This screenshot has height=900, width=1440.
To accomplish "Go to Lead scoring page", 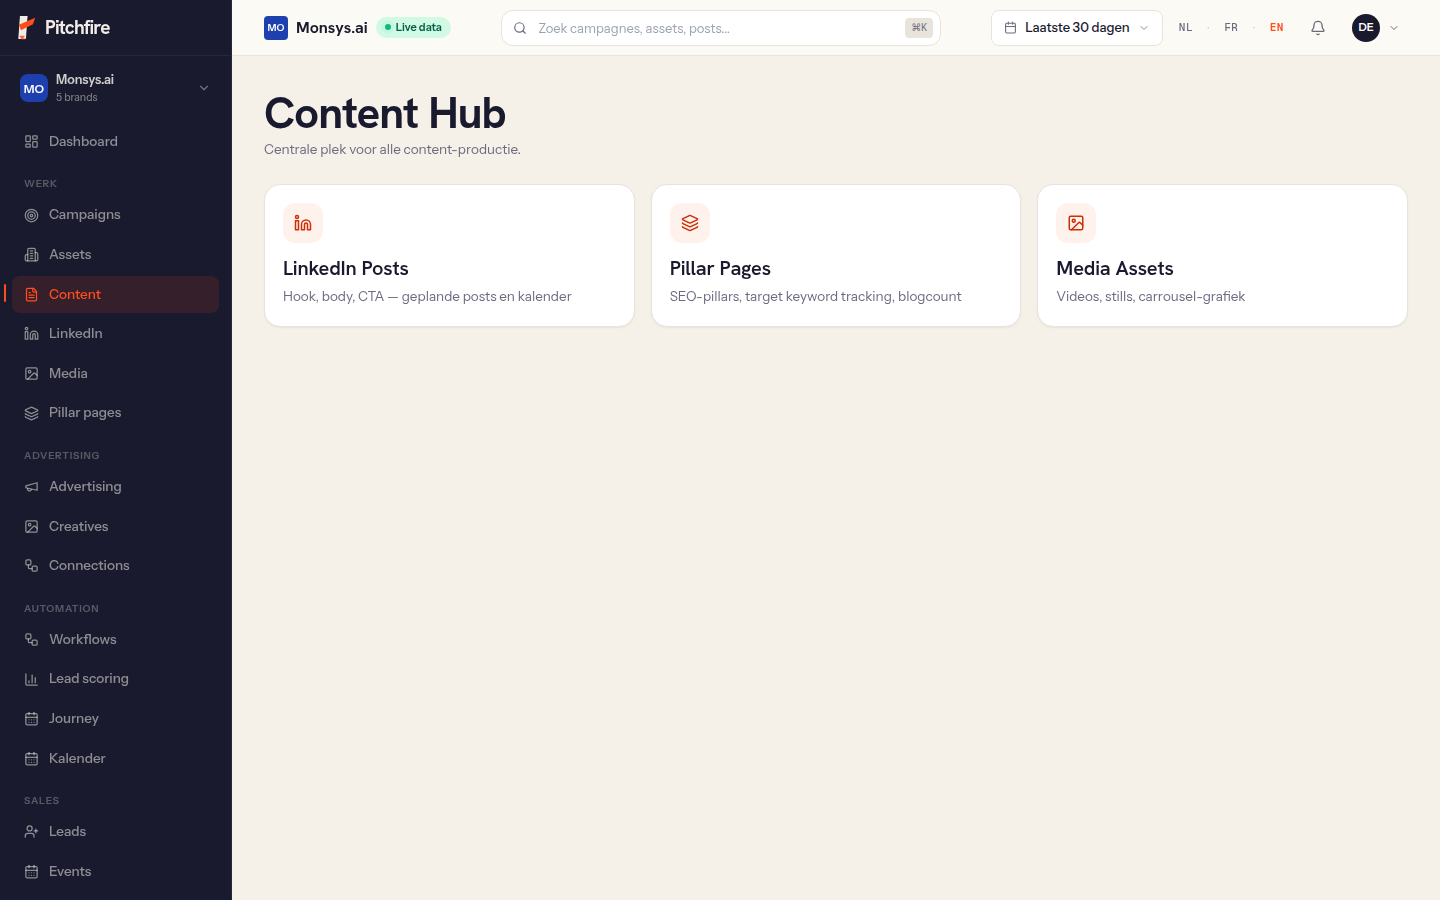I will coord(116,679).
